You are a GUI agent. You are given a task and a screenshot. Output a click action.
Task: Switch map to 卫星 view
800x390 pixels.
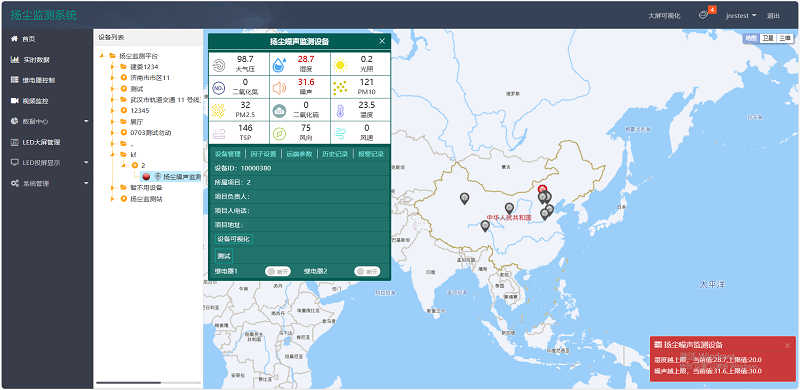click(x=767, y=38)
